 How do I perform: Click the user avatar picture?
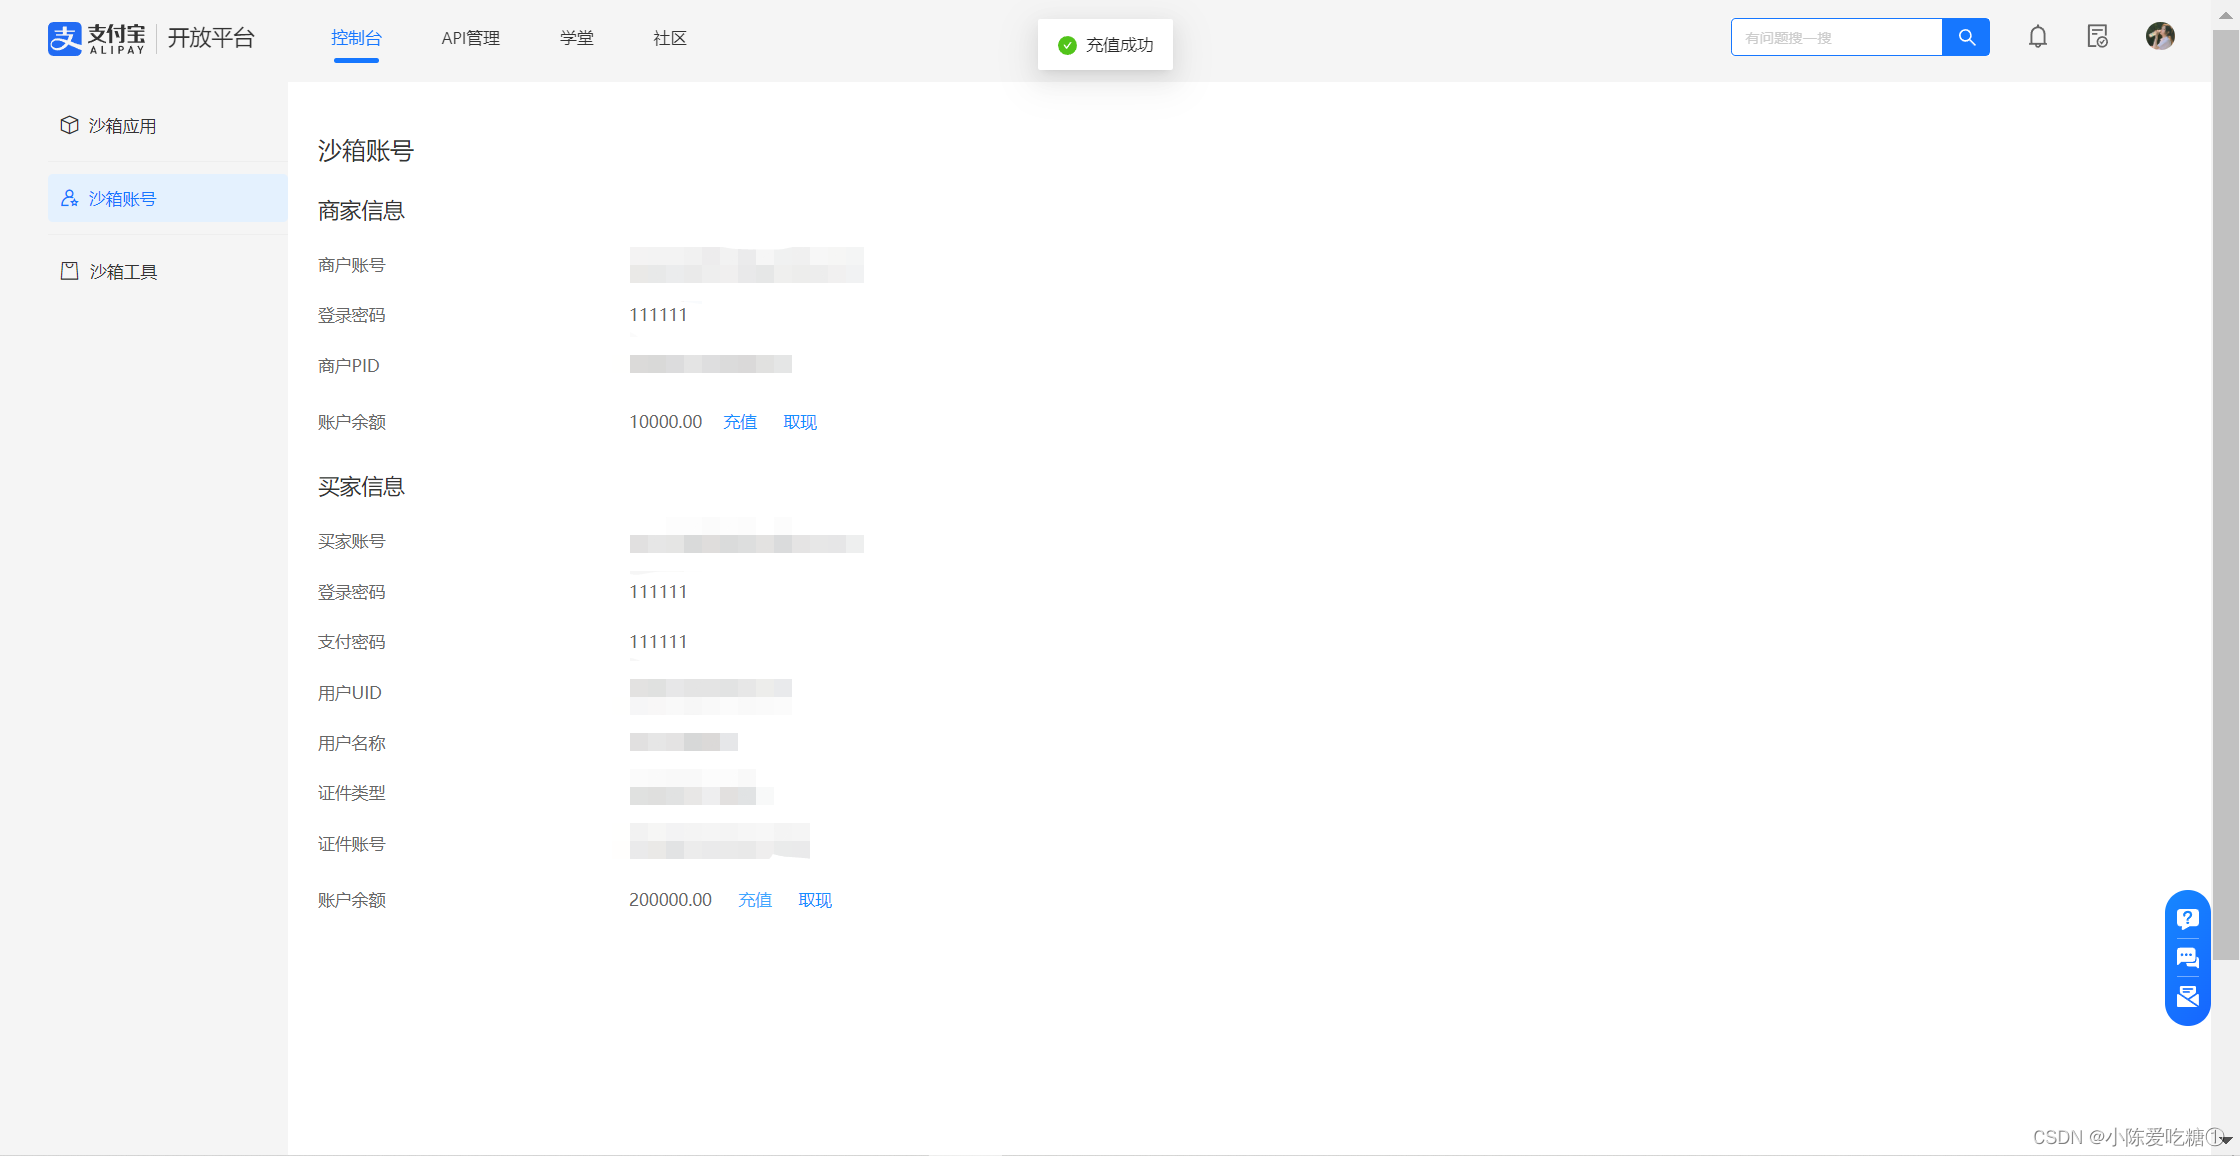pos(2160,37)
